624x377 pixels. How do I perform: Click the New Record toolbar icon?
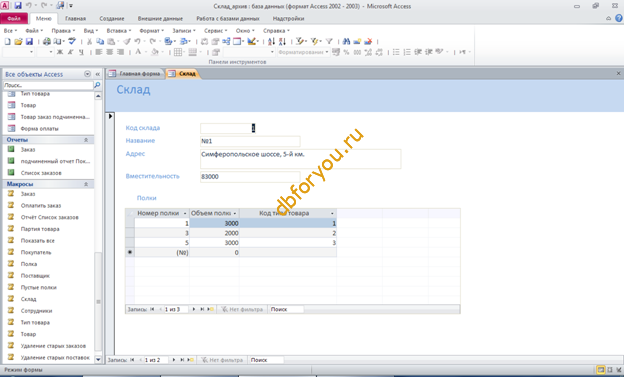[357, 41]
